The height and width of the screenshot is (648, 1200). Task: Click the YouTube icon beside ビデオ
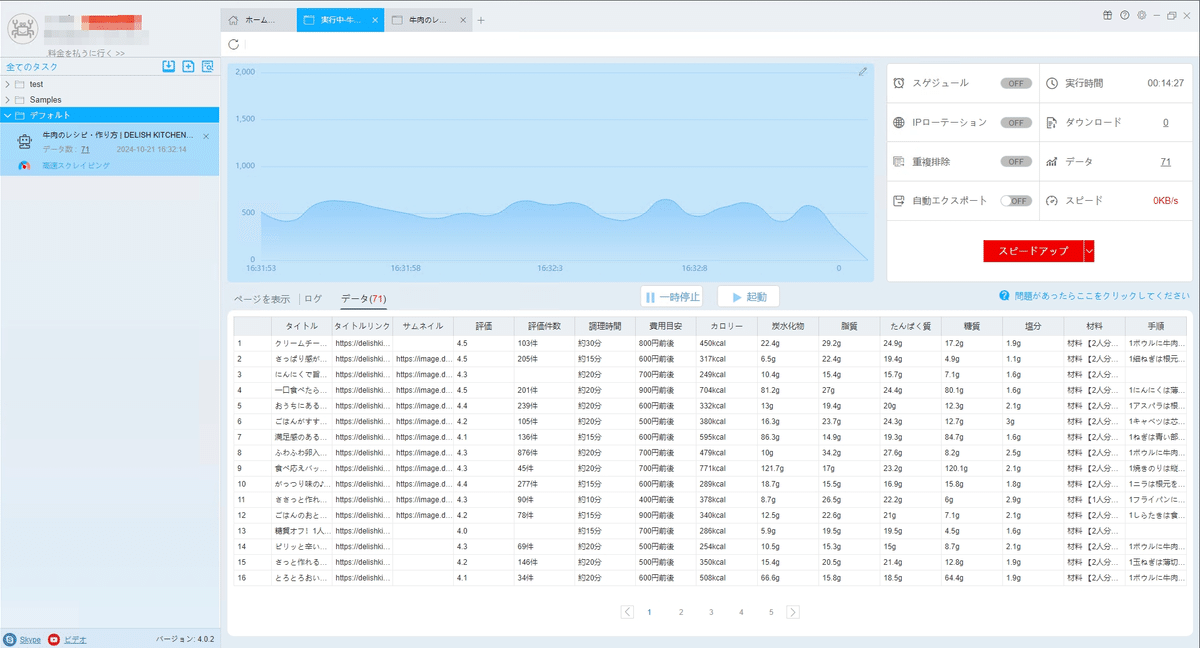(x=54, y=639)
